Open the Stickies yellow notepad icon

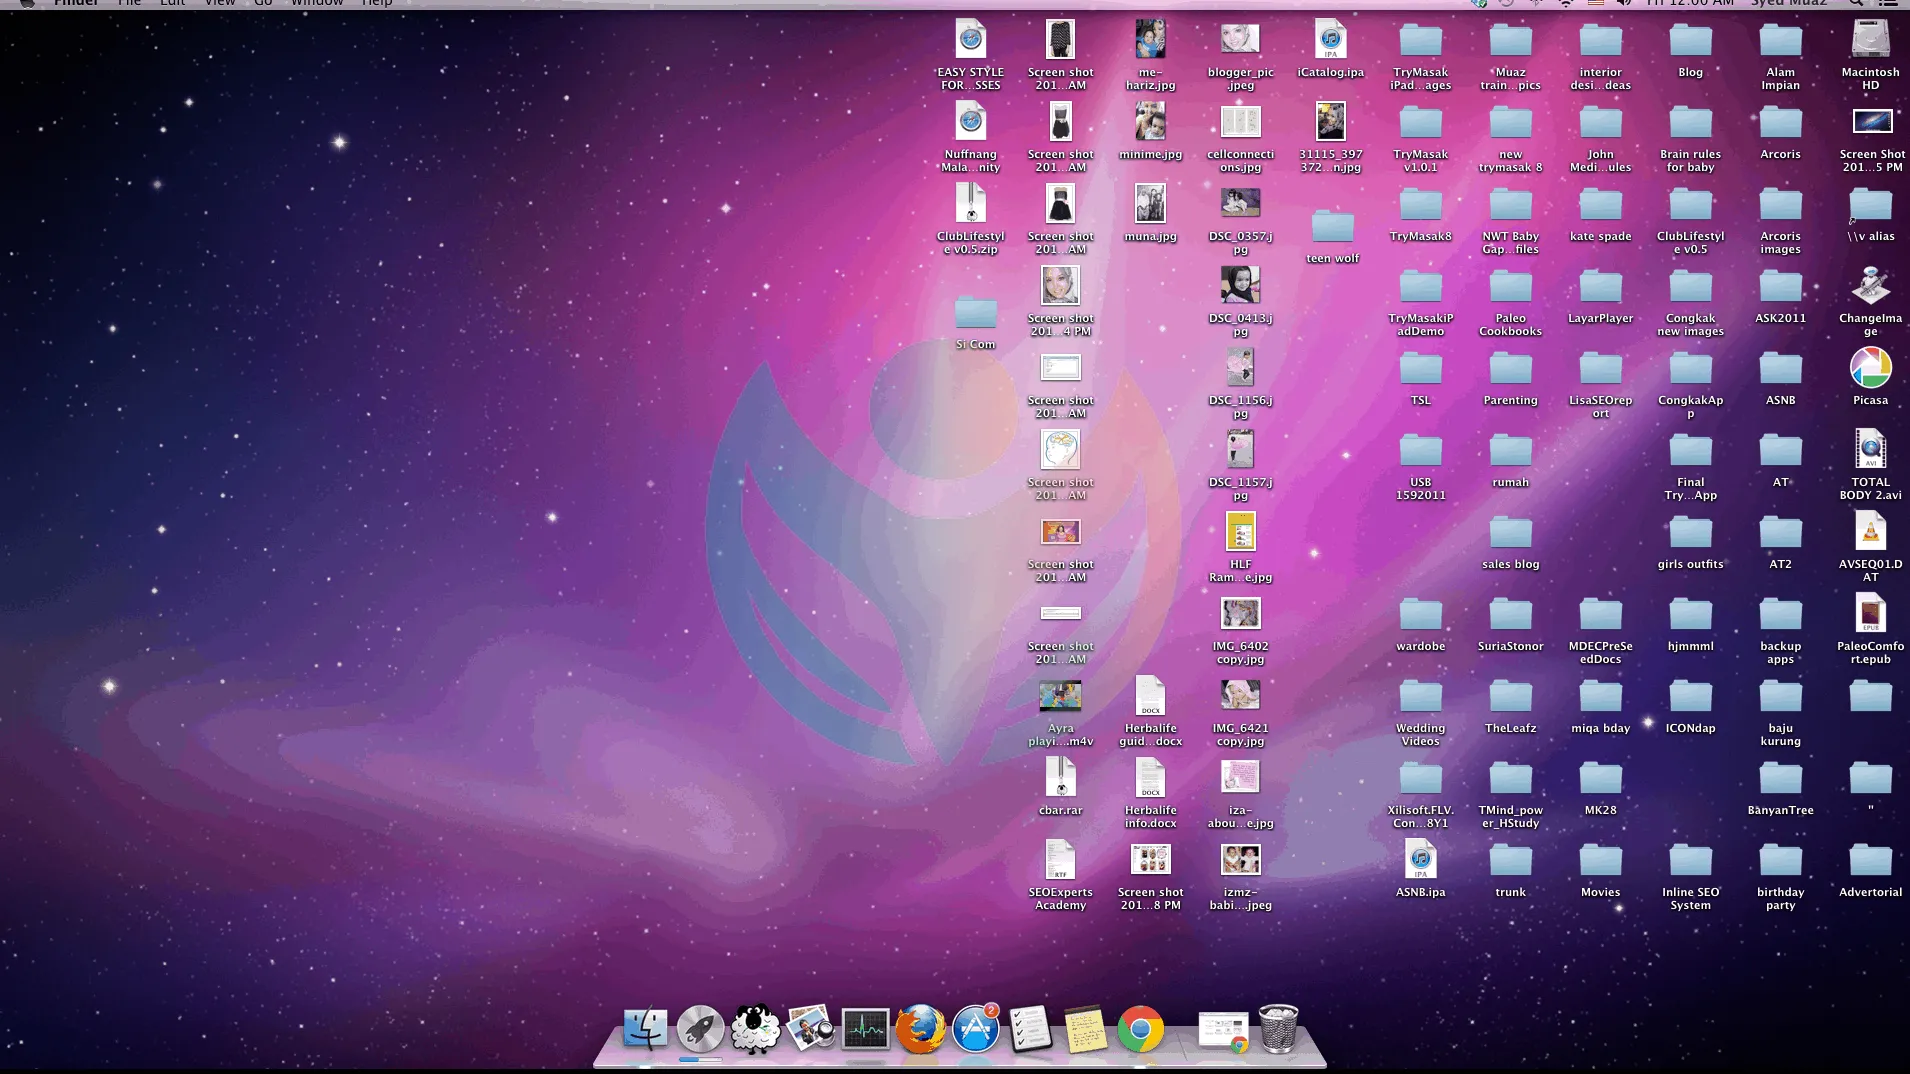(1085, 1029)
